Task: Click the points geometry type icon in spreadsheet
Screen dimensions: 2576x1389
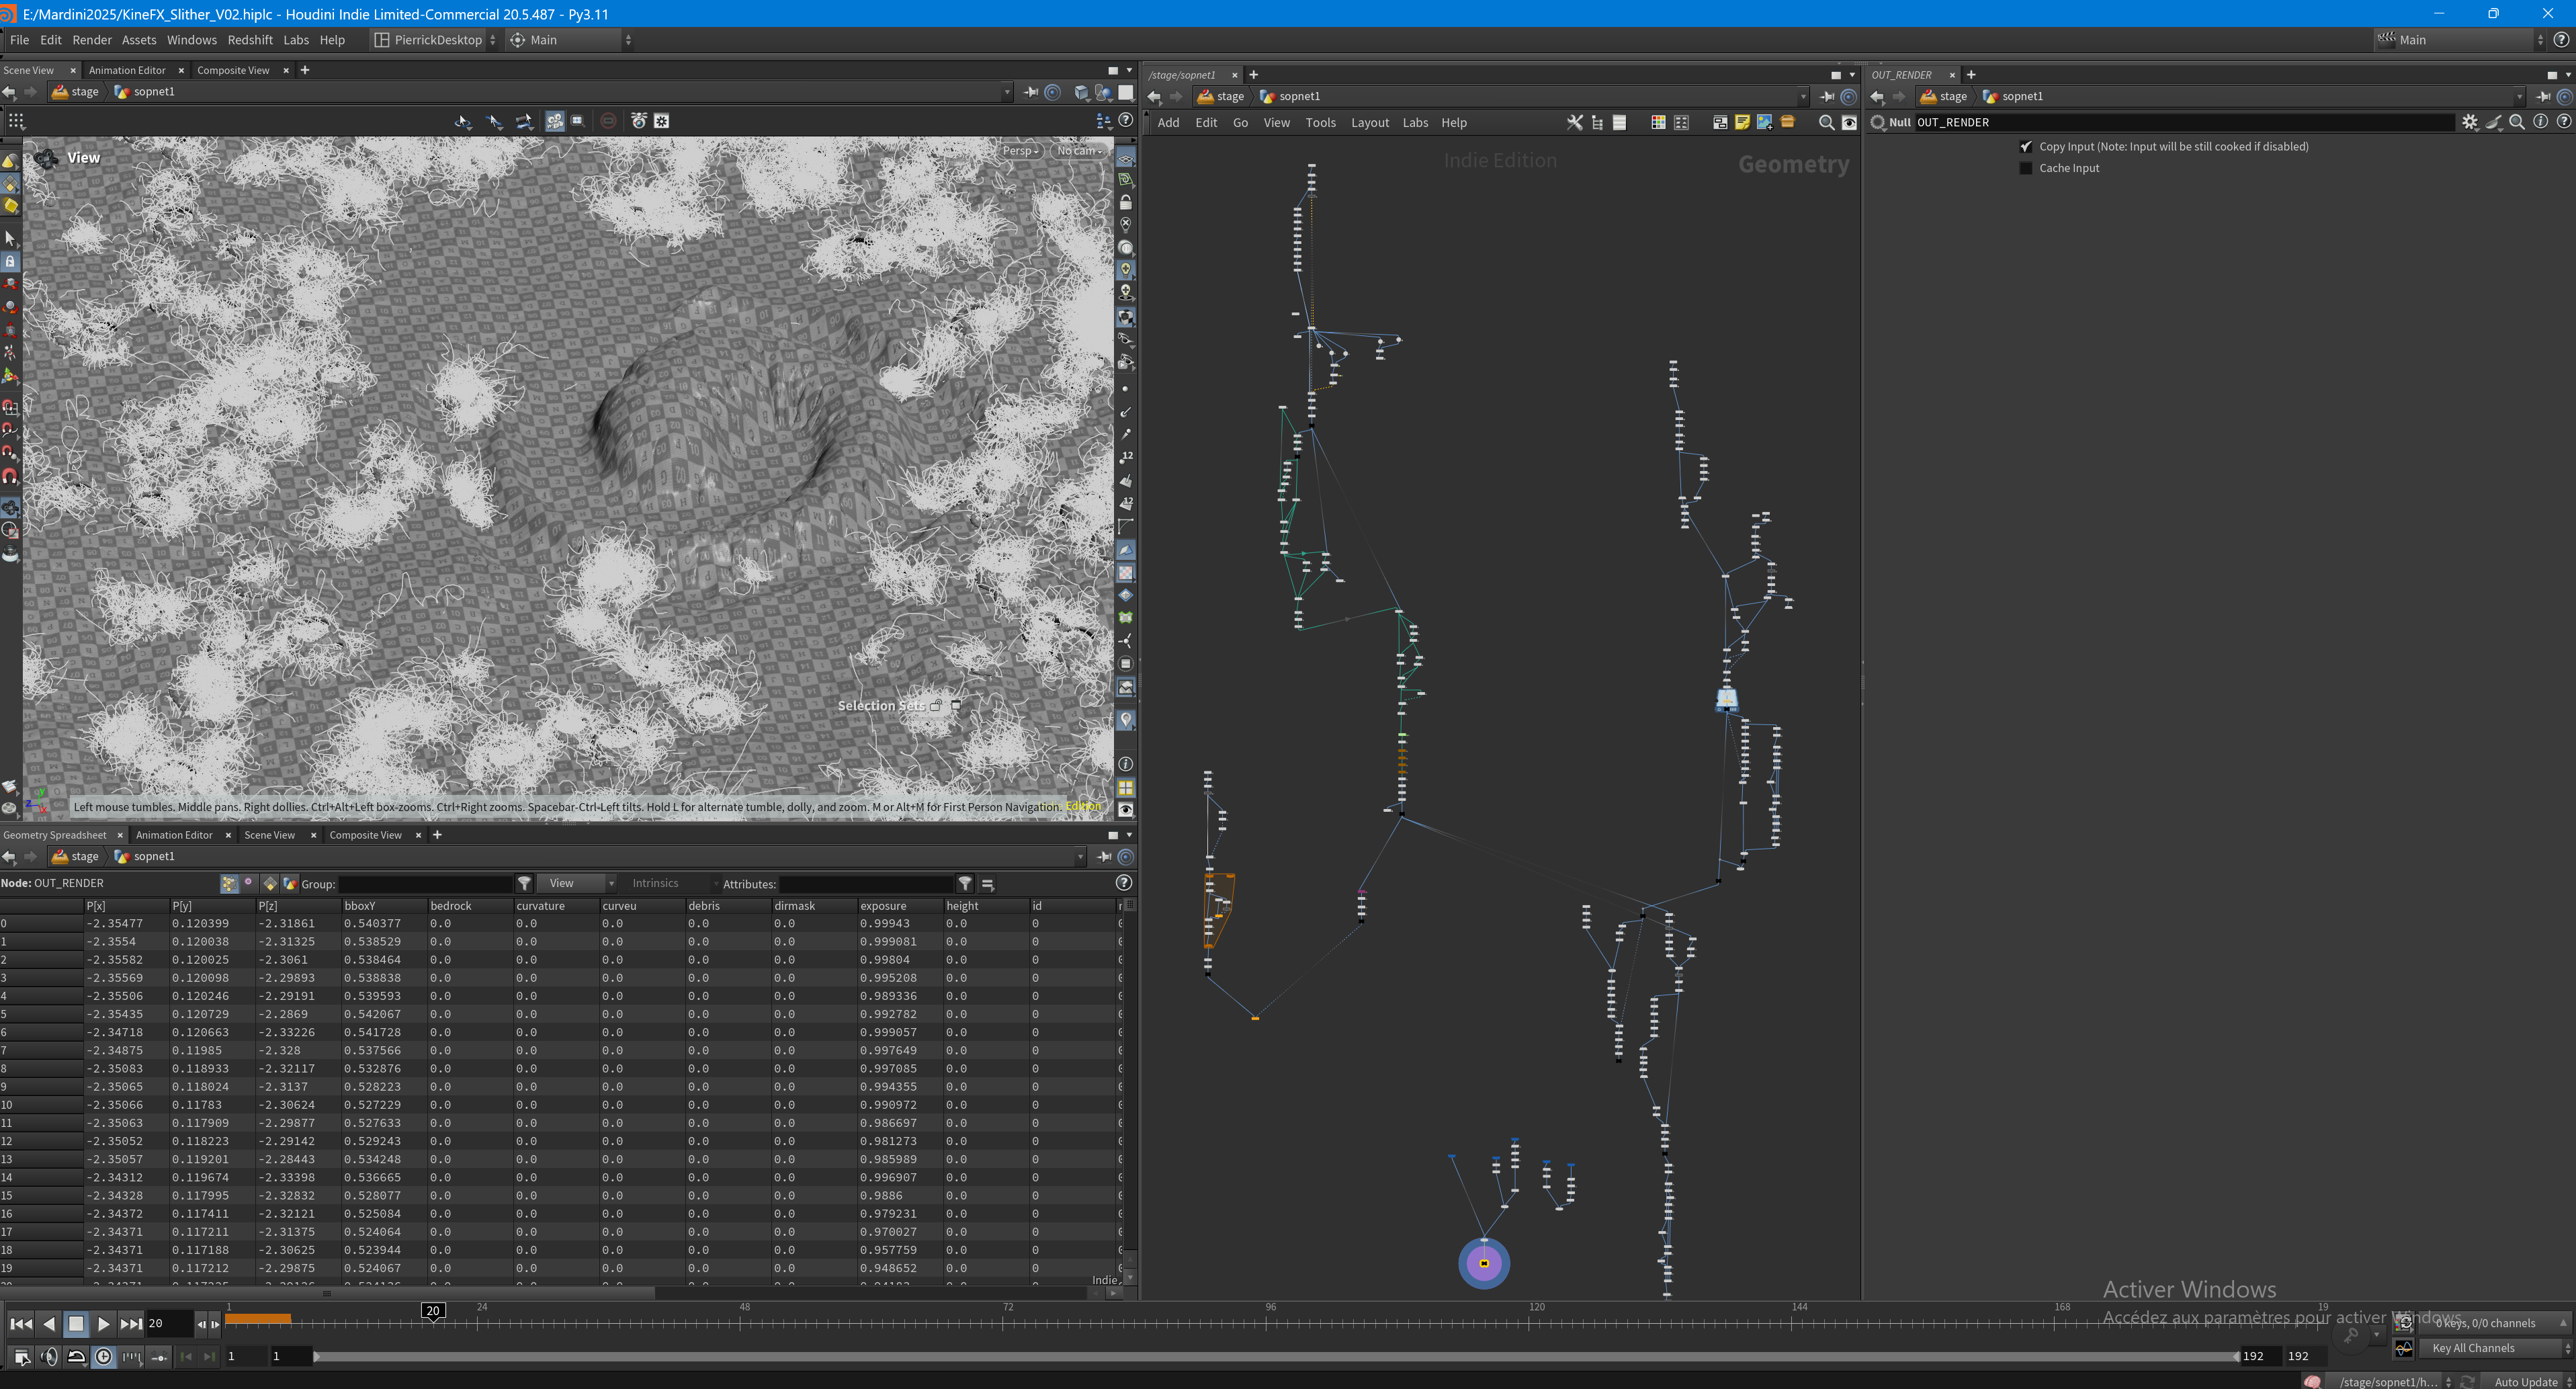Action: click(229, 883)
